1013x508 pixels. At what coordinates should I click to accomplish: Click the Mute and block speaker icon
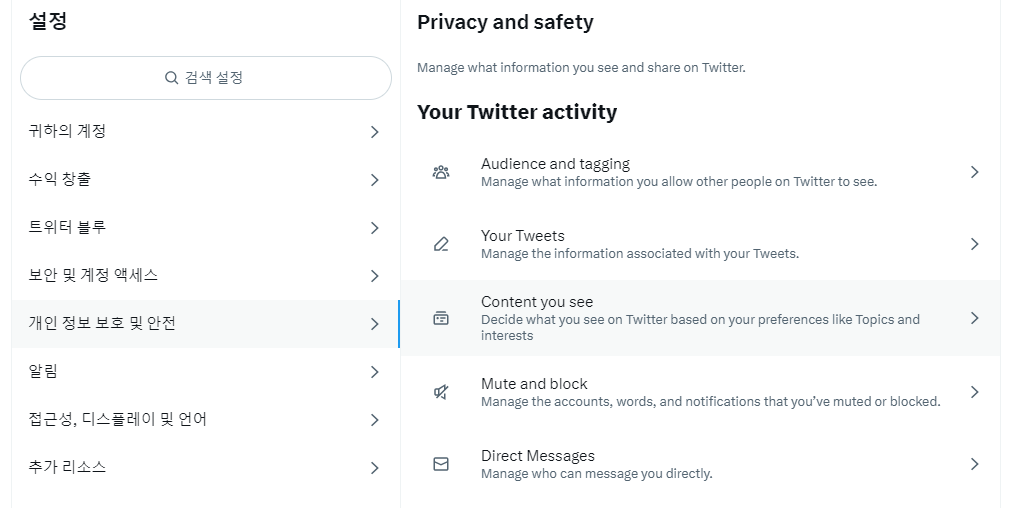click(441, 392)
